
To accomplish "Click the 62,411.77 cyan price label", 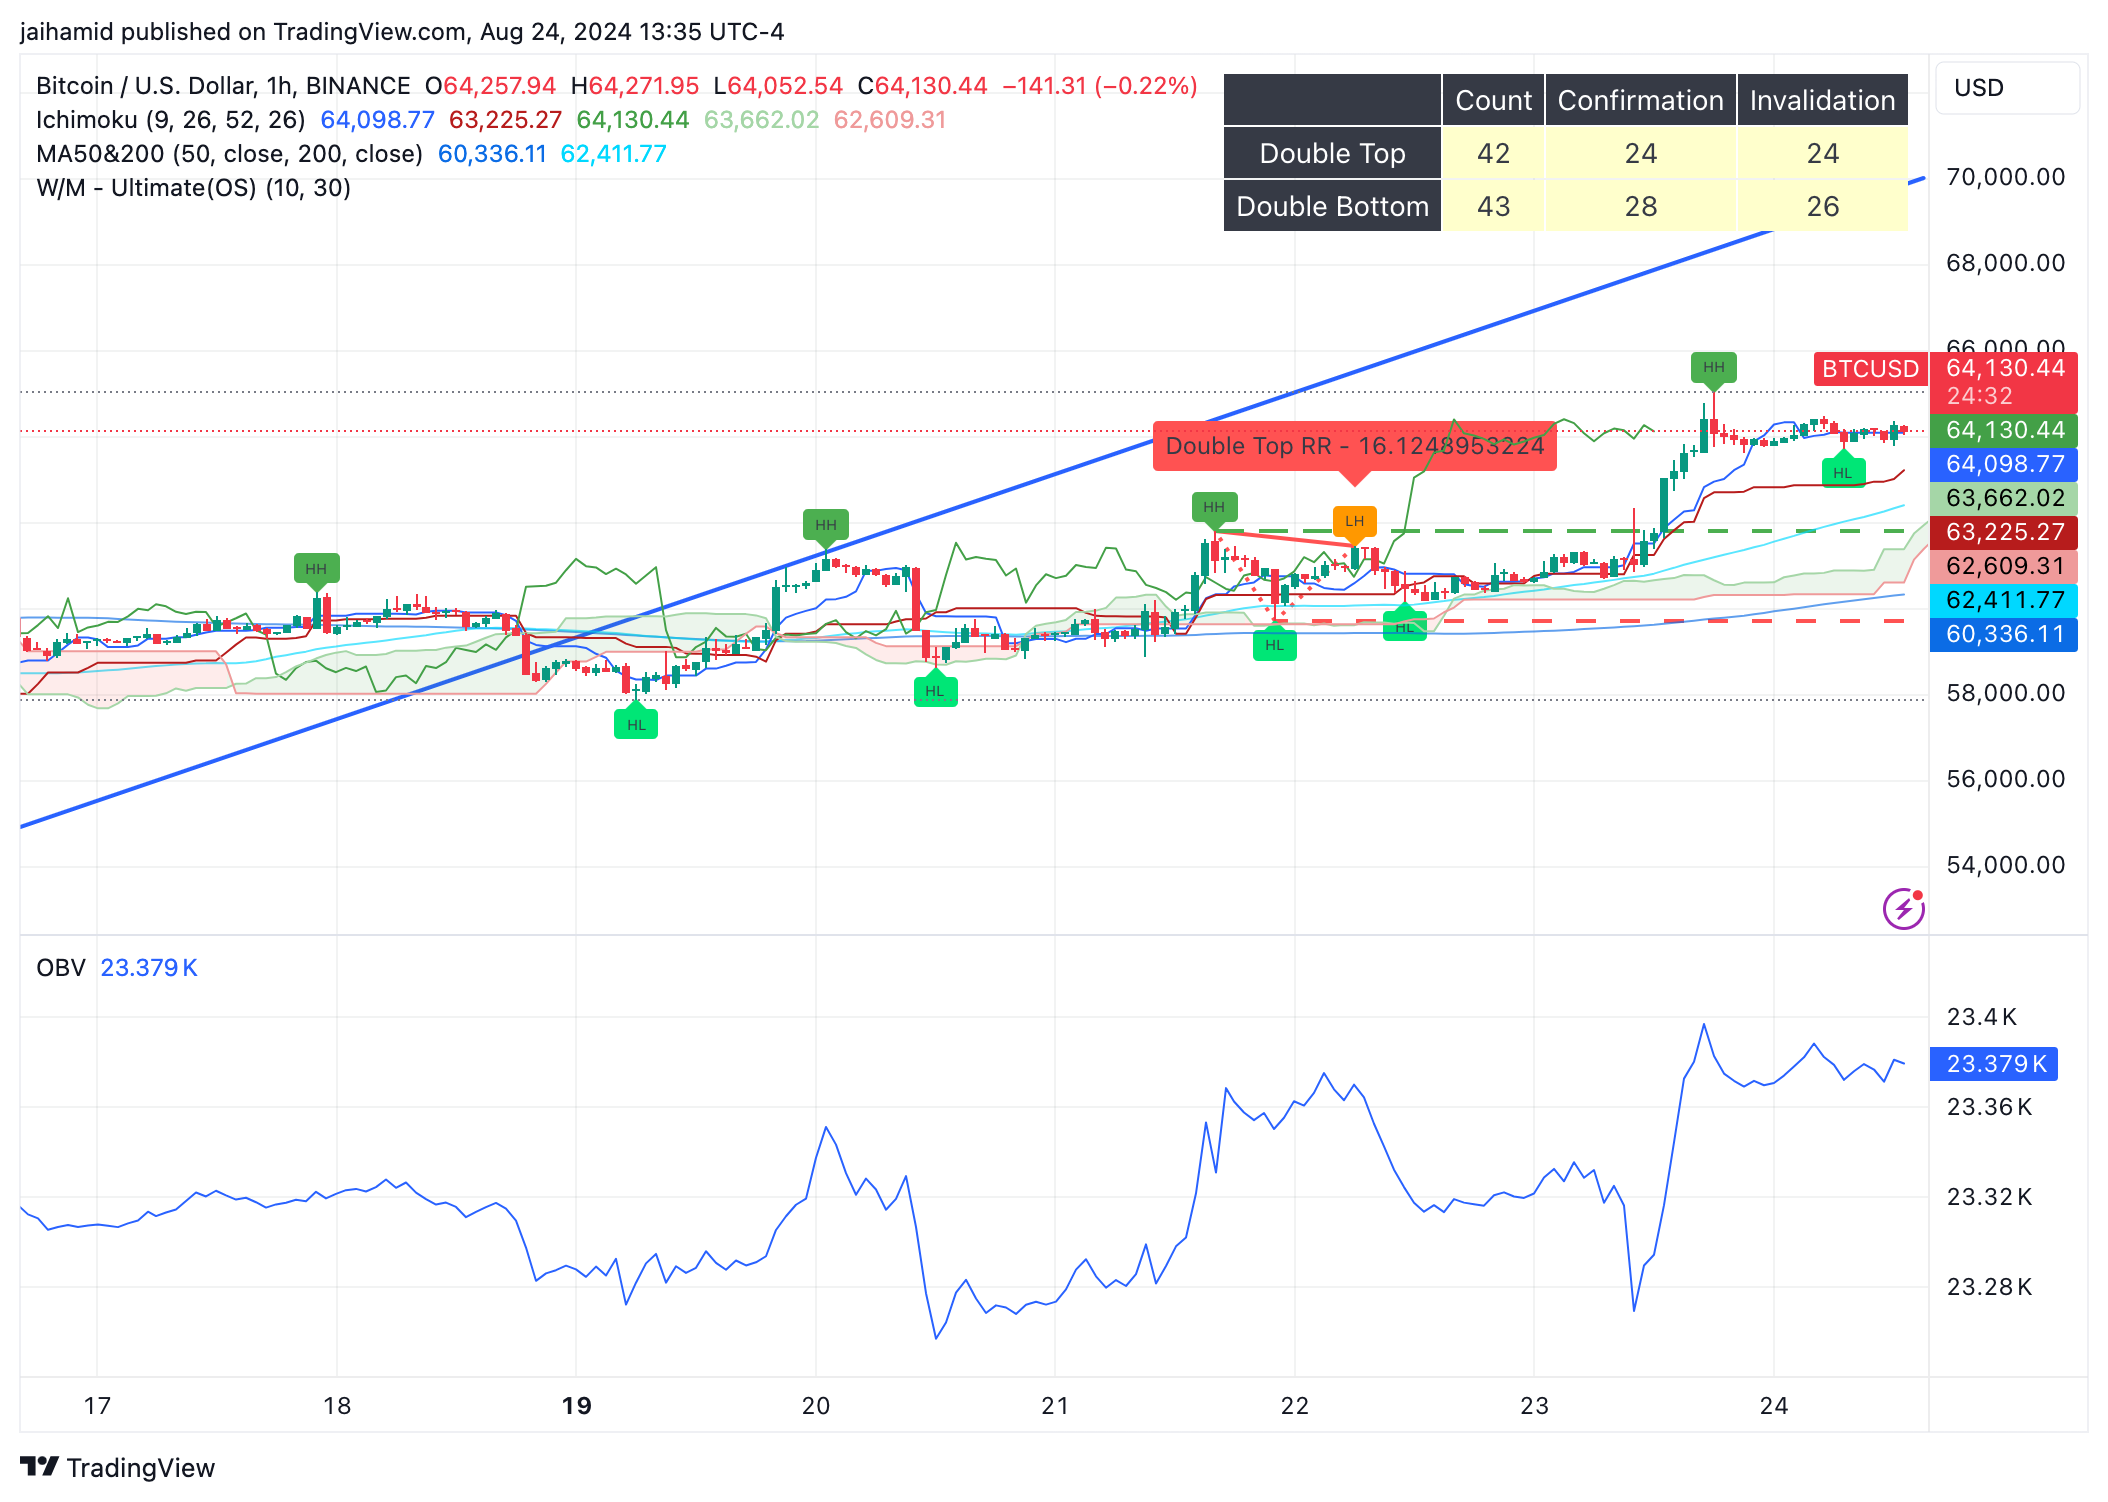I will 2004,600.
